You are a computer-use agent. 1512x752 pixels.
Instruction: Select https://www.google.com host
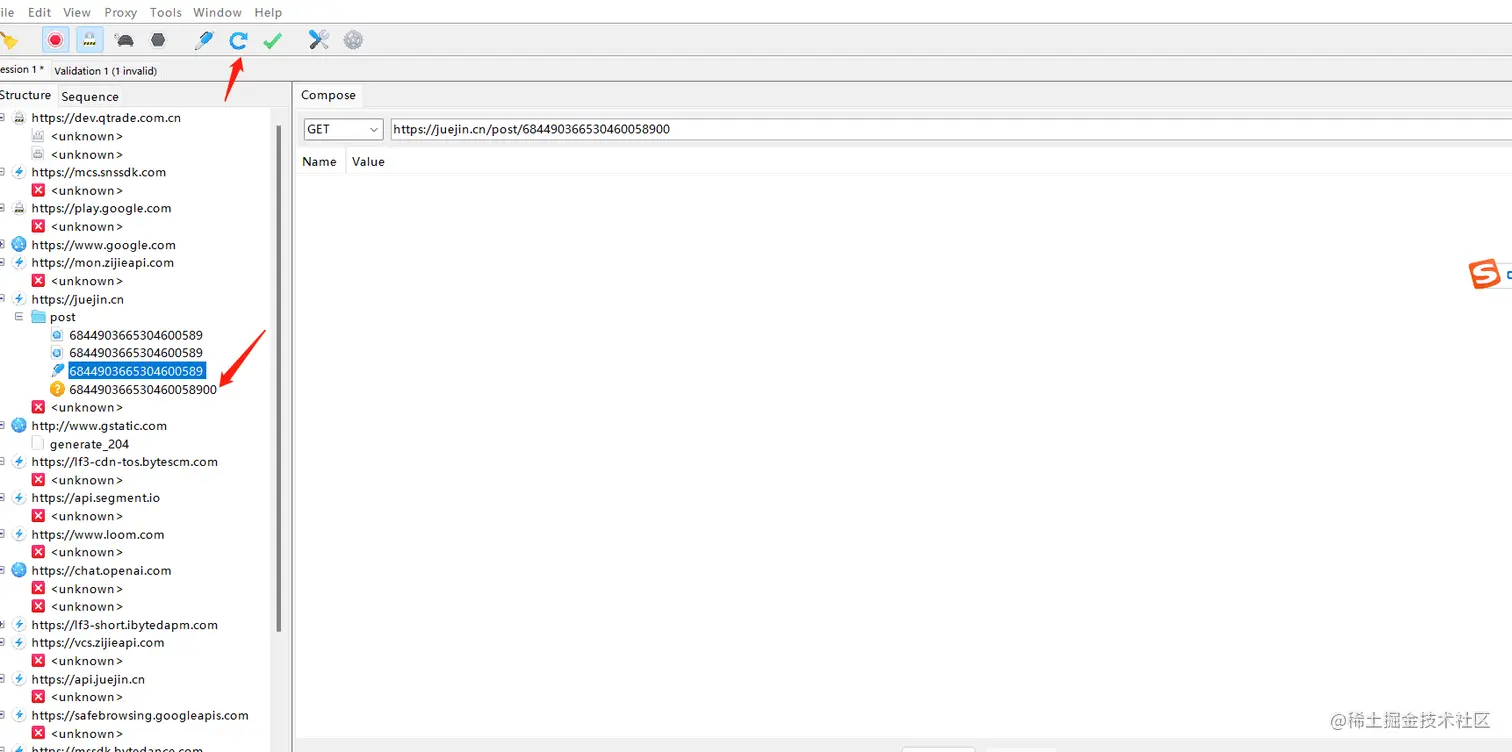click(103, 245)
